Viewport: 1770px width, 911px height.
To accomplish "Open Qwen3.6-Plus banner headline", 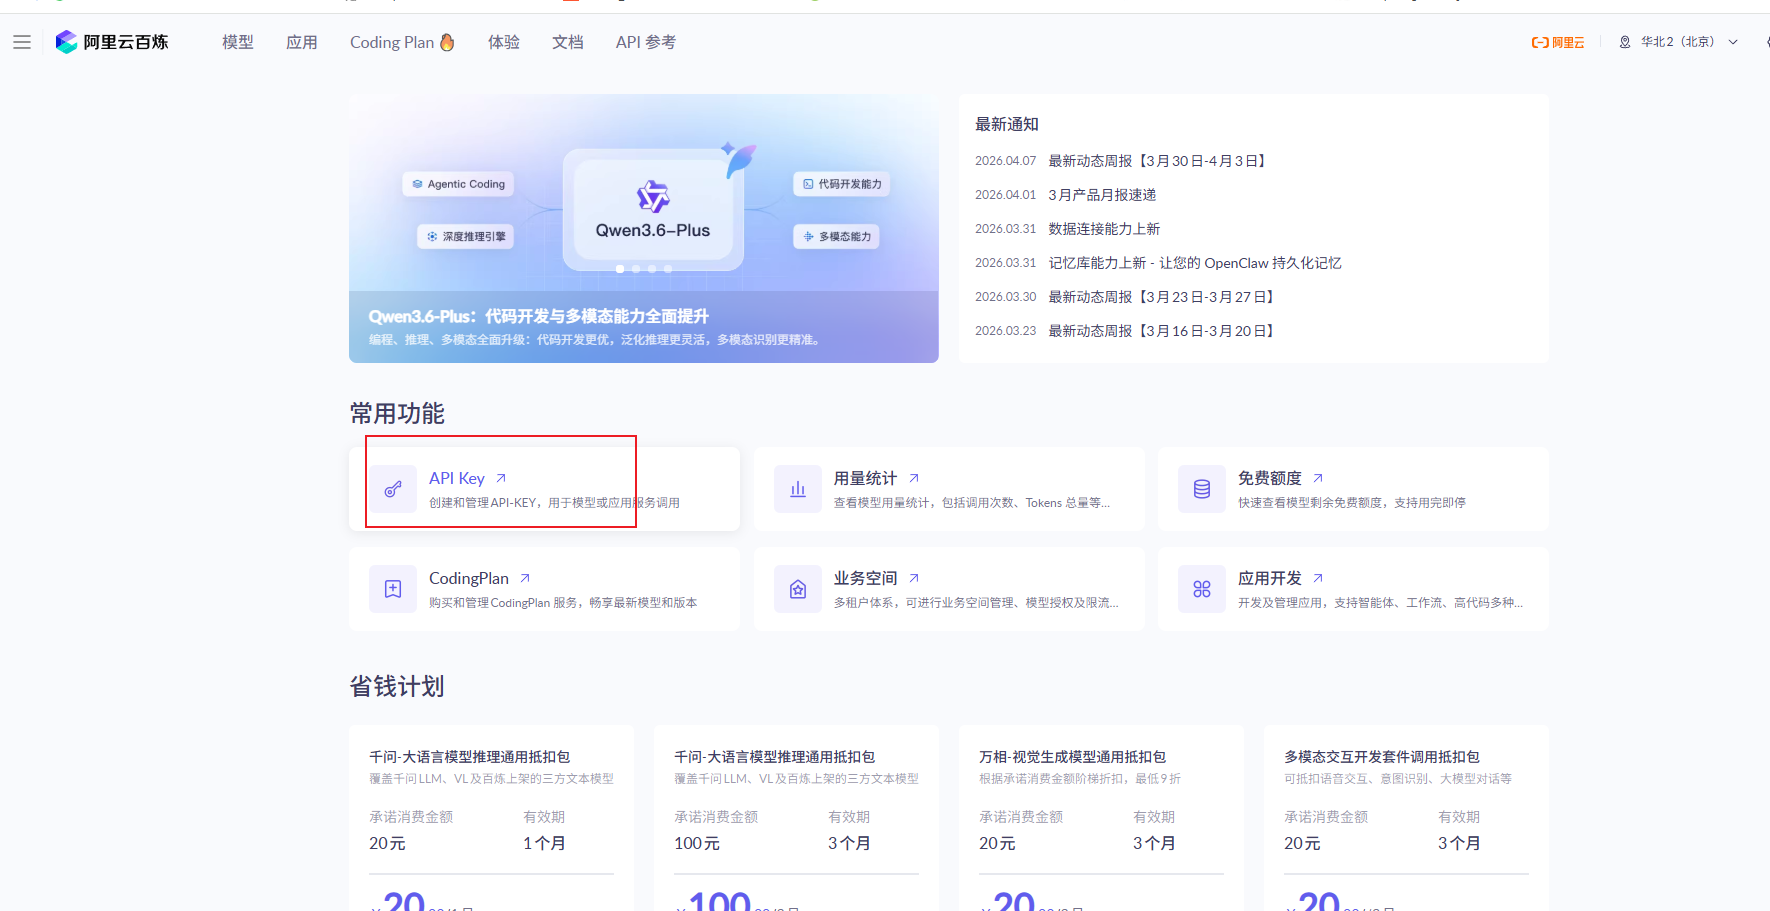I will pyautogui.click(x=539, y=316).
